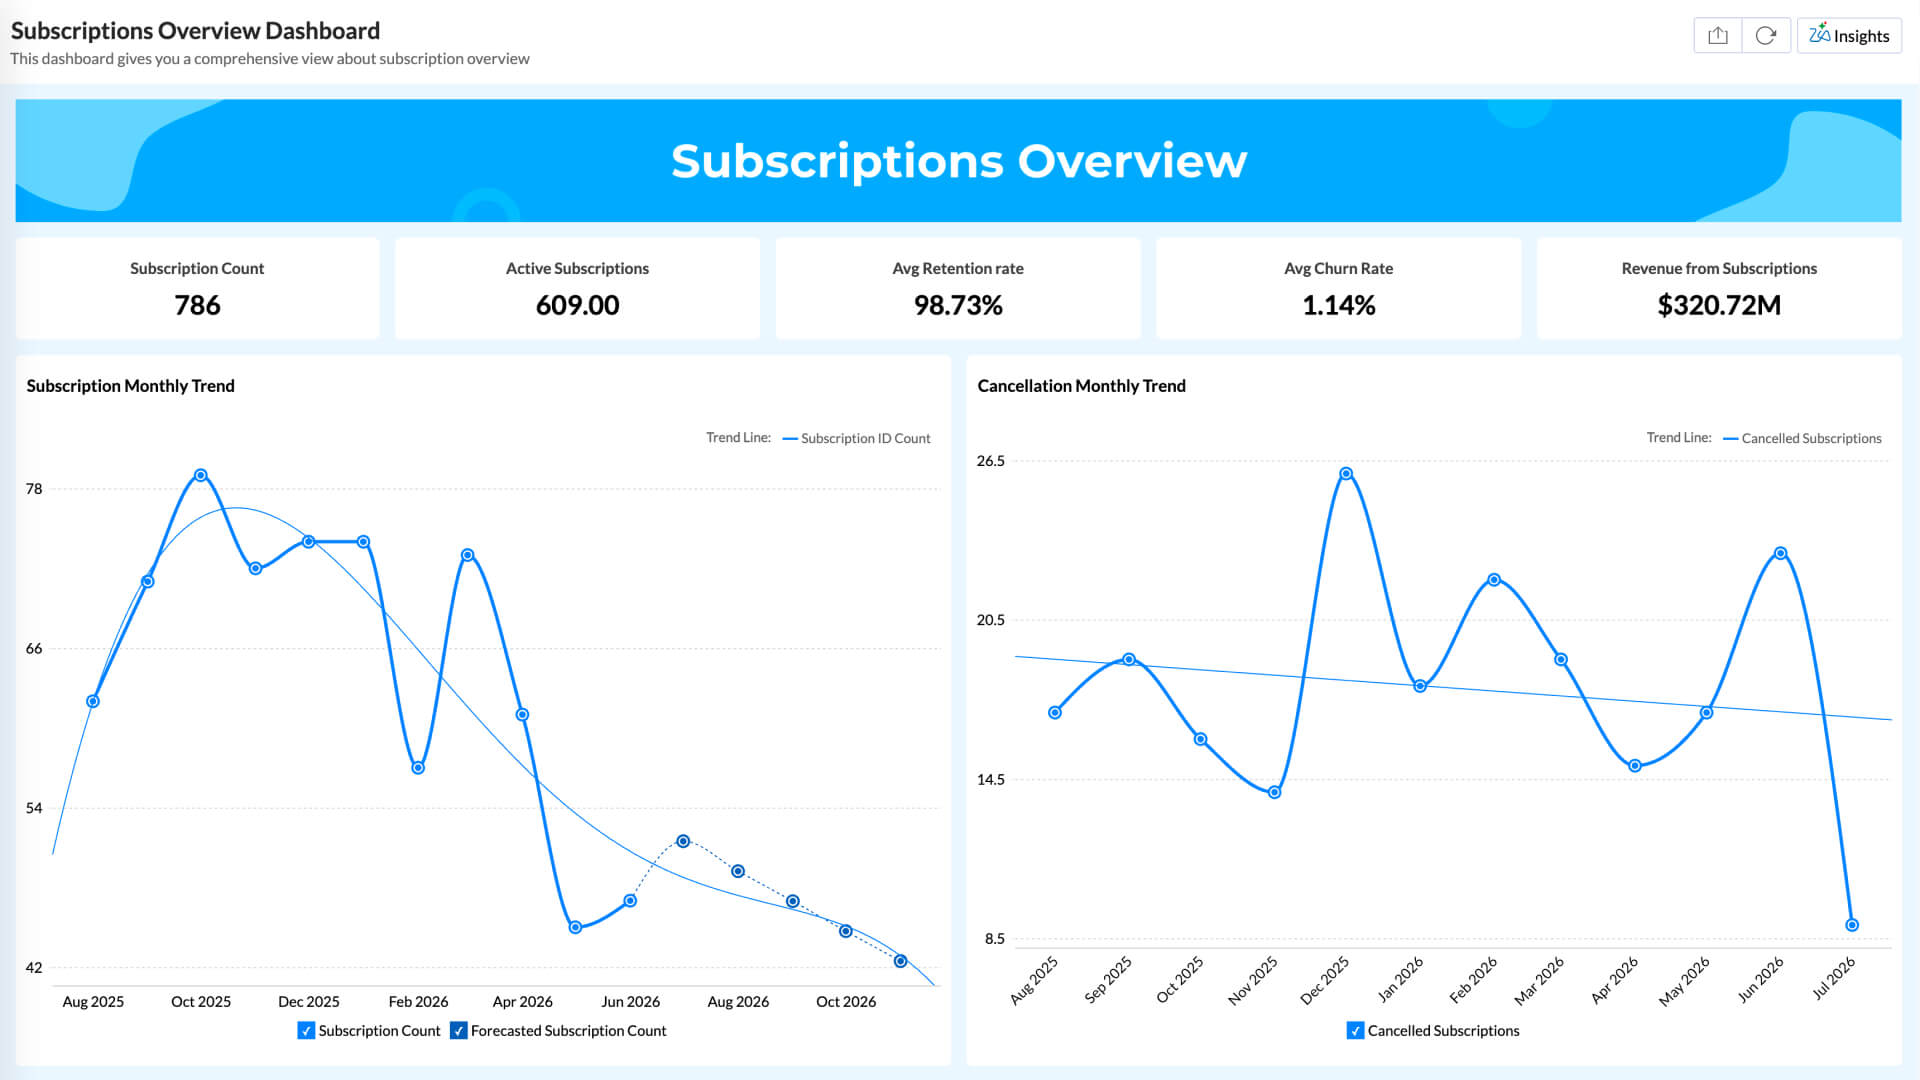Select the Oct 2025 peak point in subscription chart
Viewport: 1920px width, 1080px height.
(x=201, y=475)
